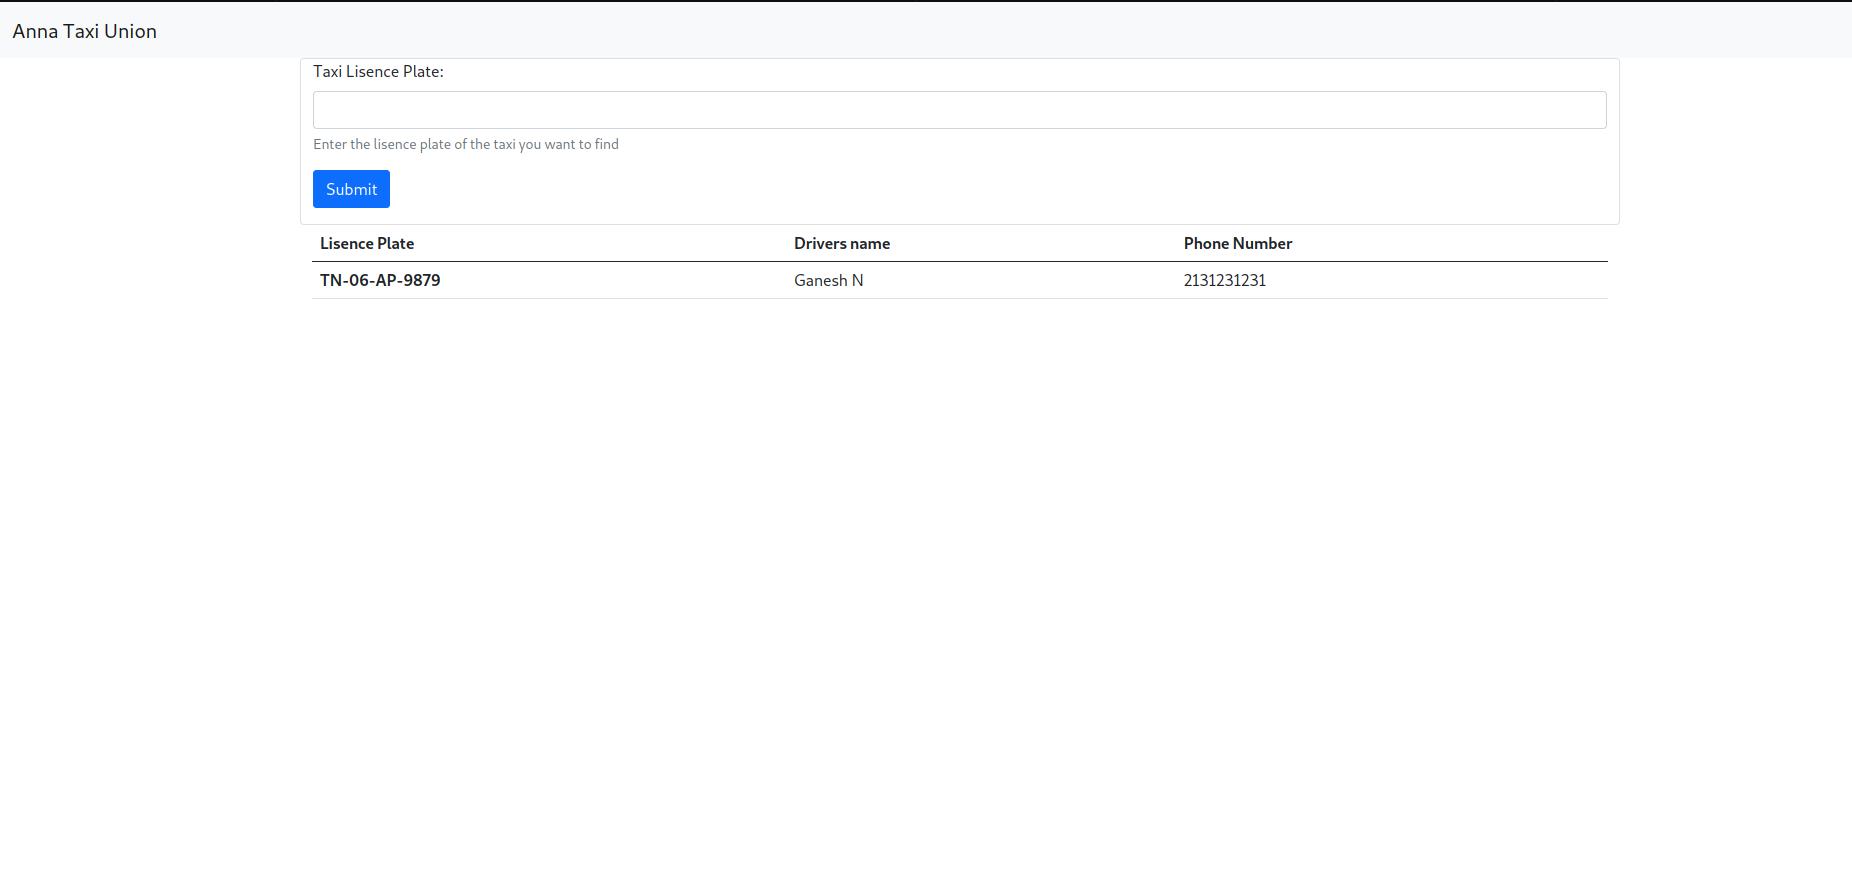Select the 'Drivers name' column header
The image size is (1852, 895).
[x=842, y=243]
